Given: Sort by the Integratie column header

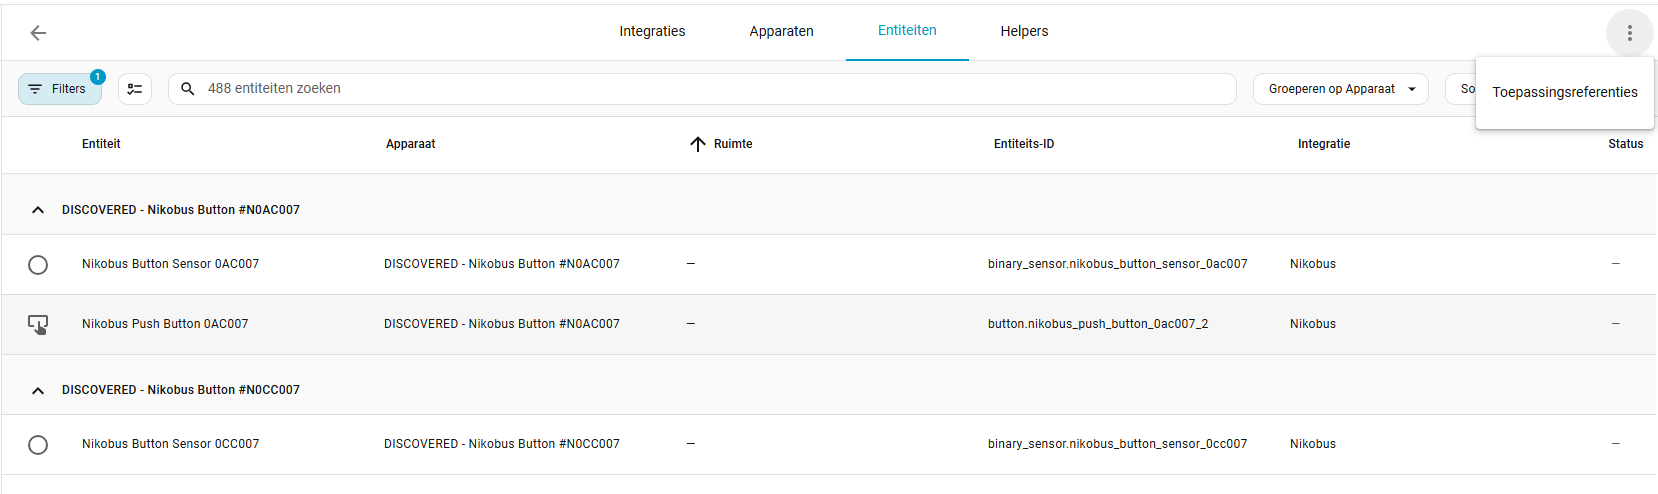Looking at the screenshot, I should (1323, 144).
